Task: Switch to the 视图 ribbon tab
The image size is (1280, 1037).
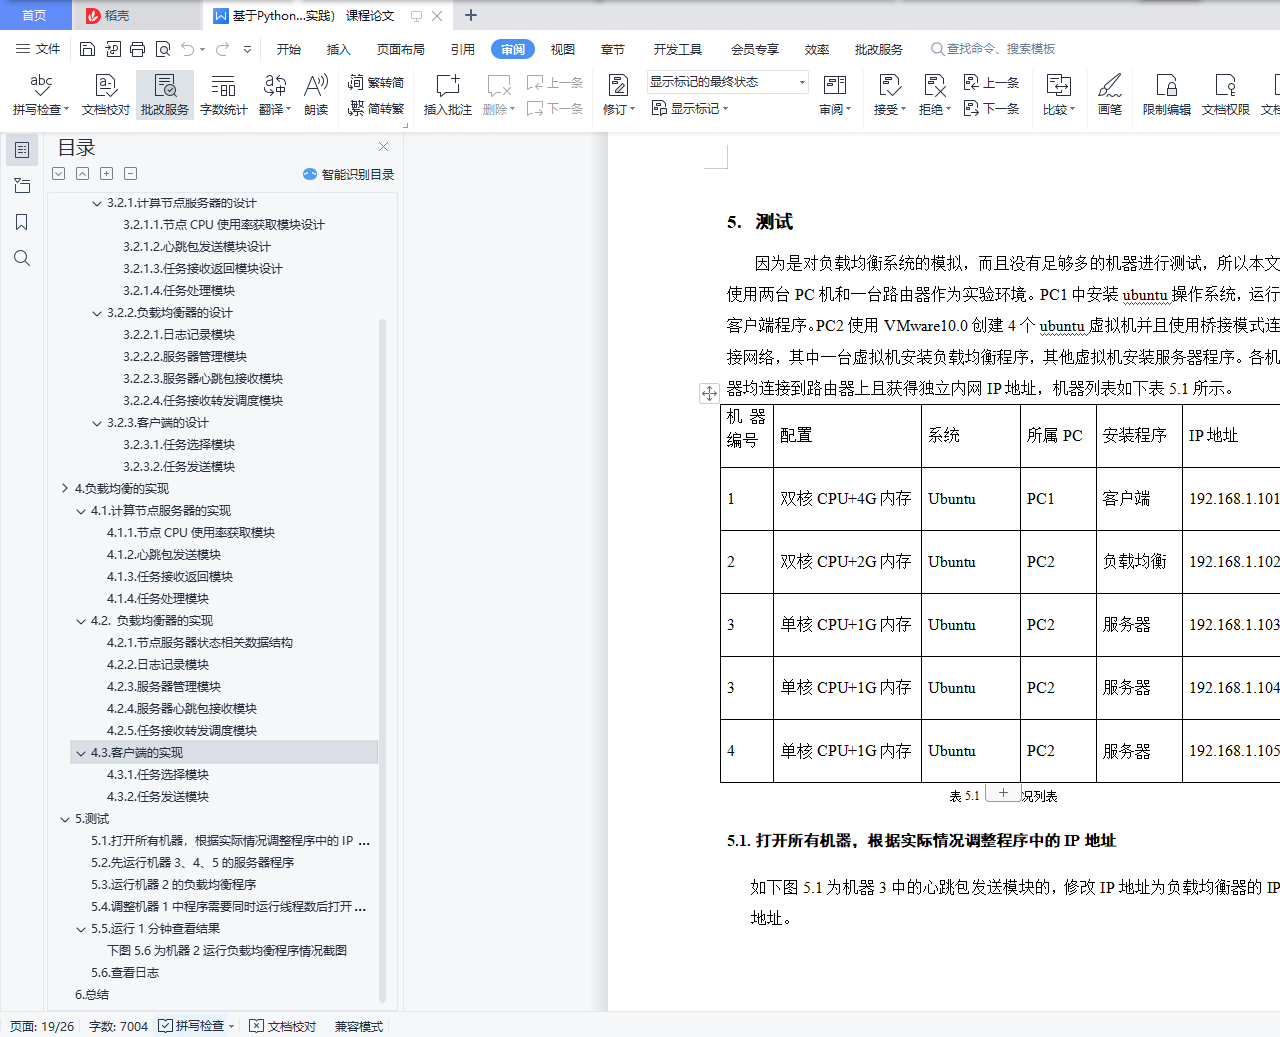Action: [x=563, y=49]
